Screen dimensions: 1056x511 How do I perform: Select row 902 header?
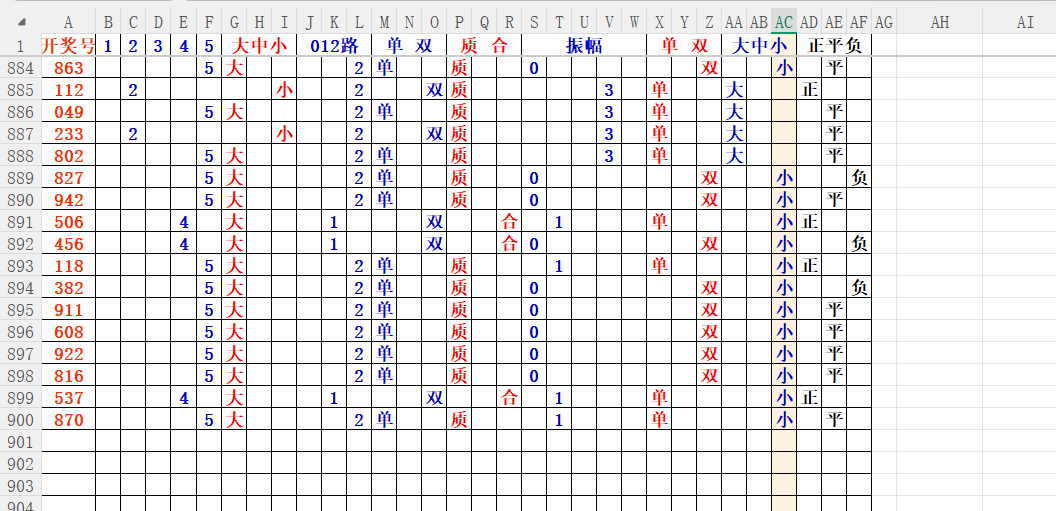tap(20, 464)
